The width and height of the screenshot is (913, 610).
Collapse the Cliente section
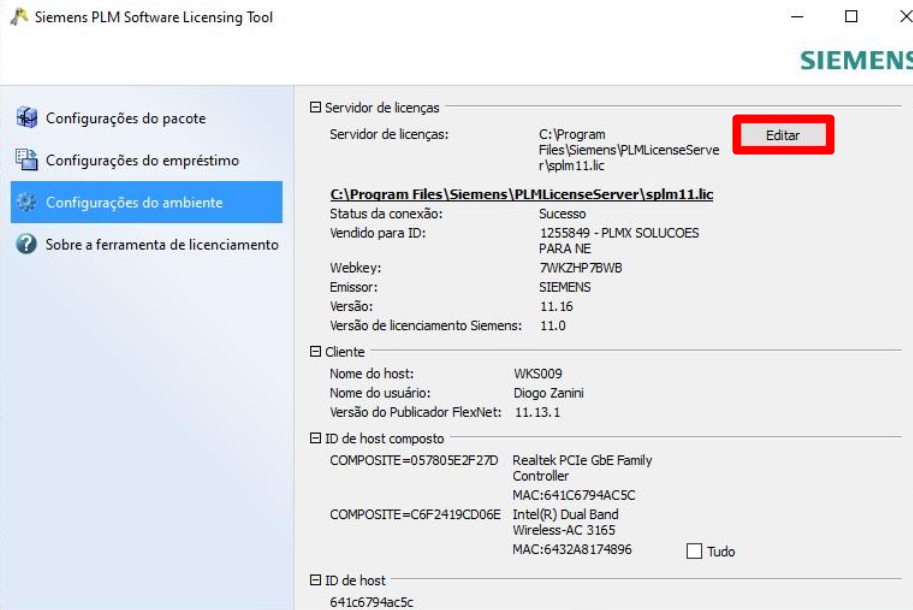click(316, 352)
